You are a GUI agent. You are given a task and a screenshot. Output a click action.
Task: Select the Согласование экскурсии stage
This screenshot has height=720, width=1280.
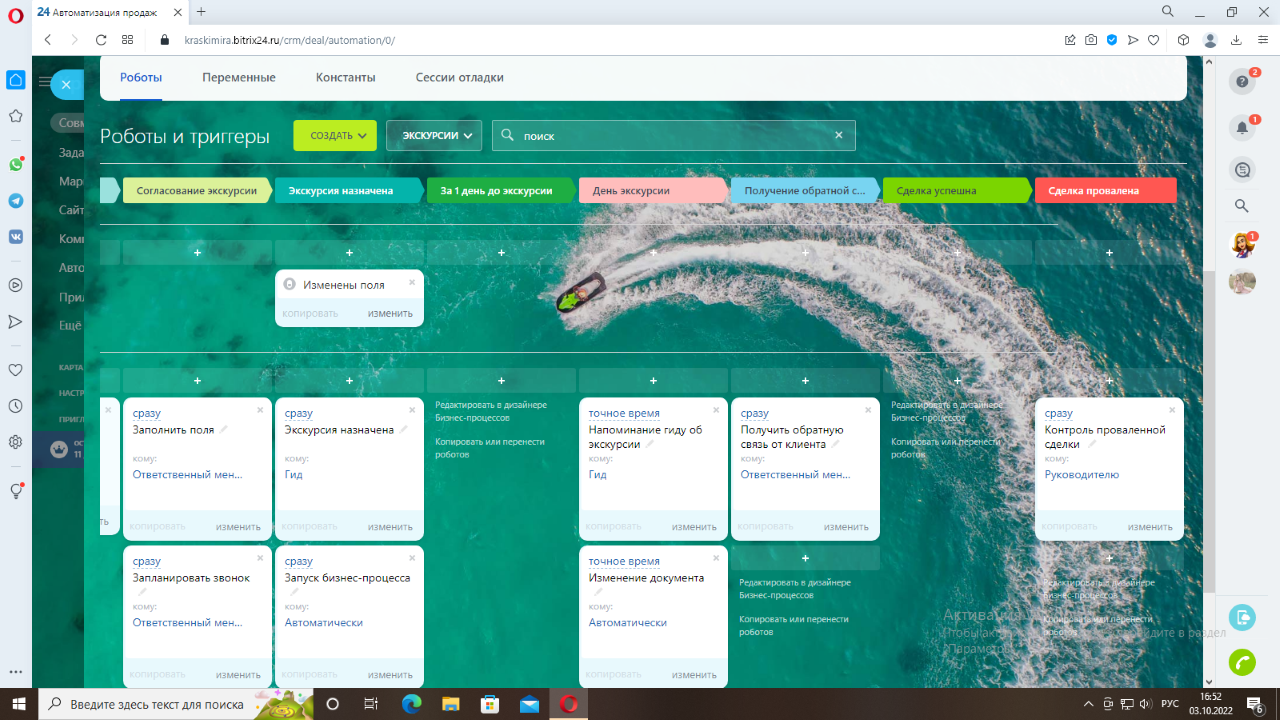(197, 190)
